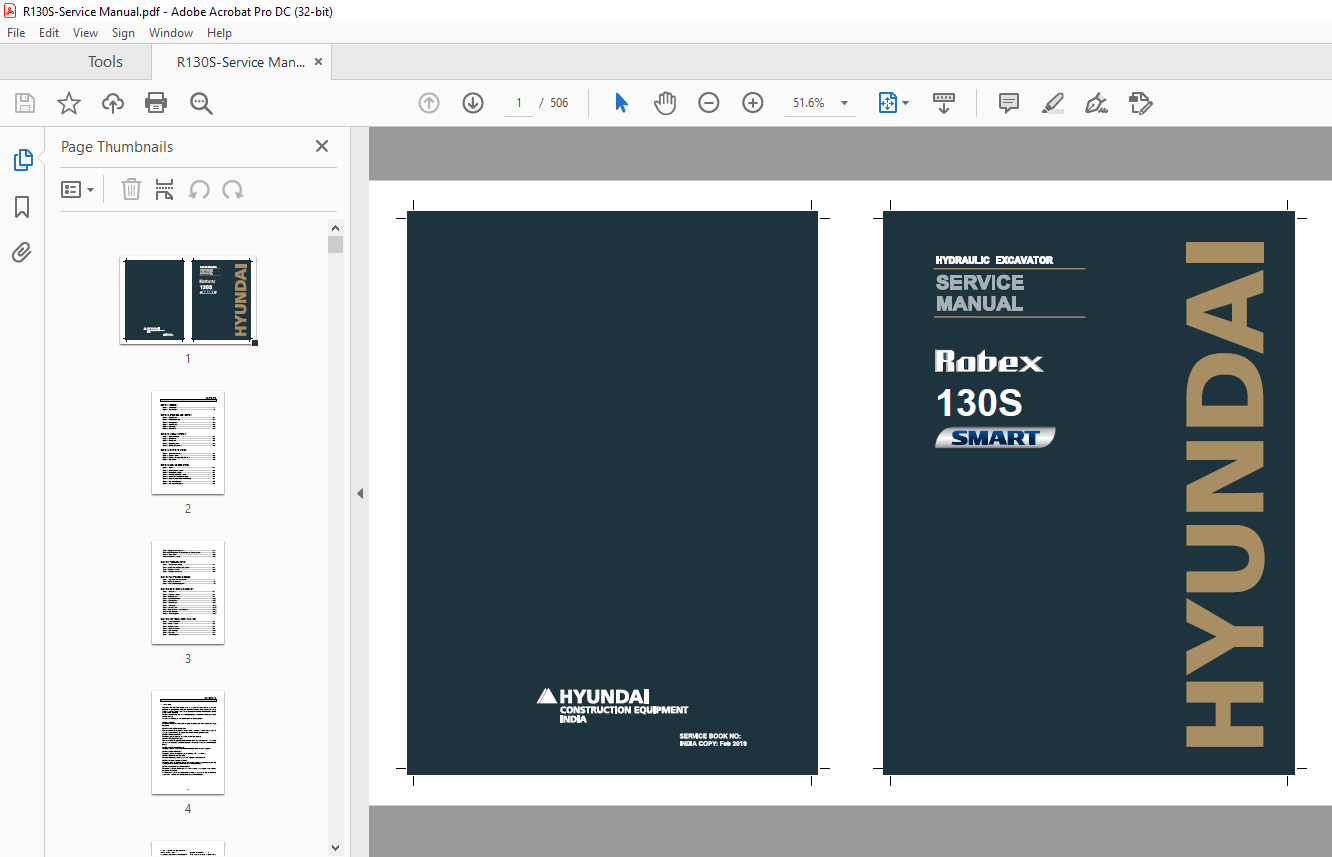Open the thumbnails options dropdown menu
Screen dimensions: 1332x857
[x=77, y=189]
